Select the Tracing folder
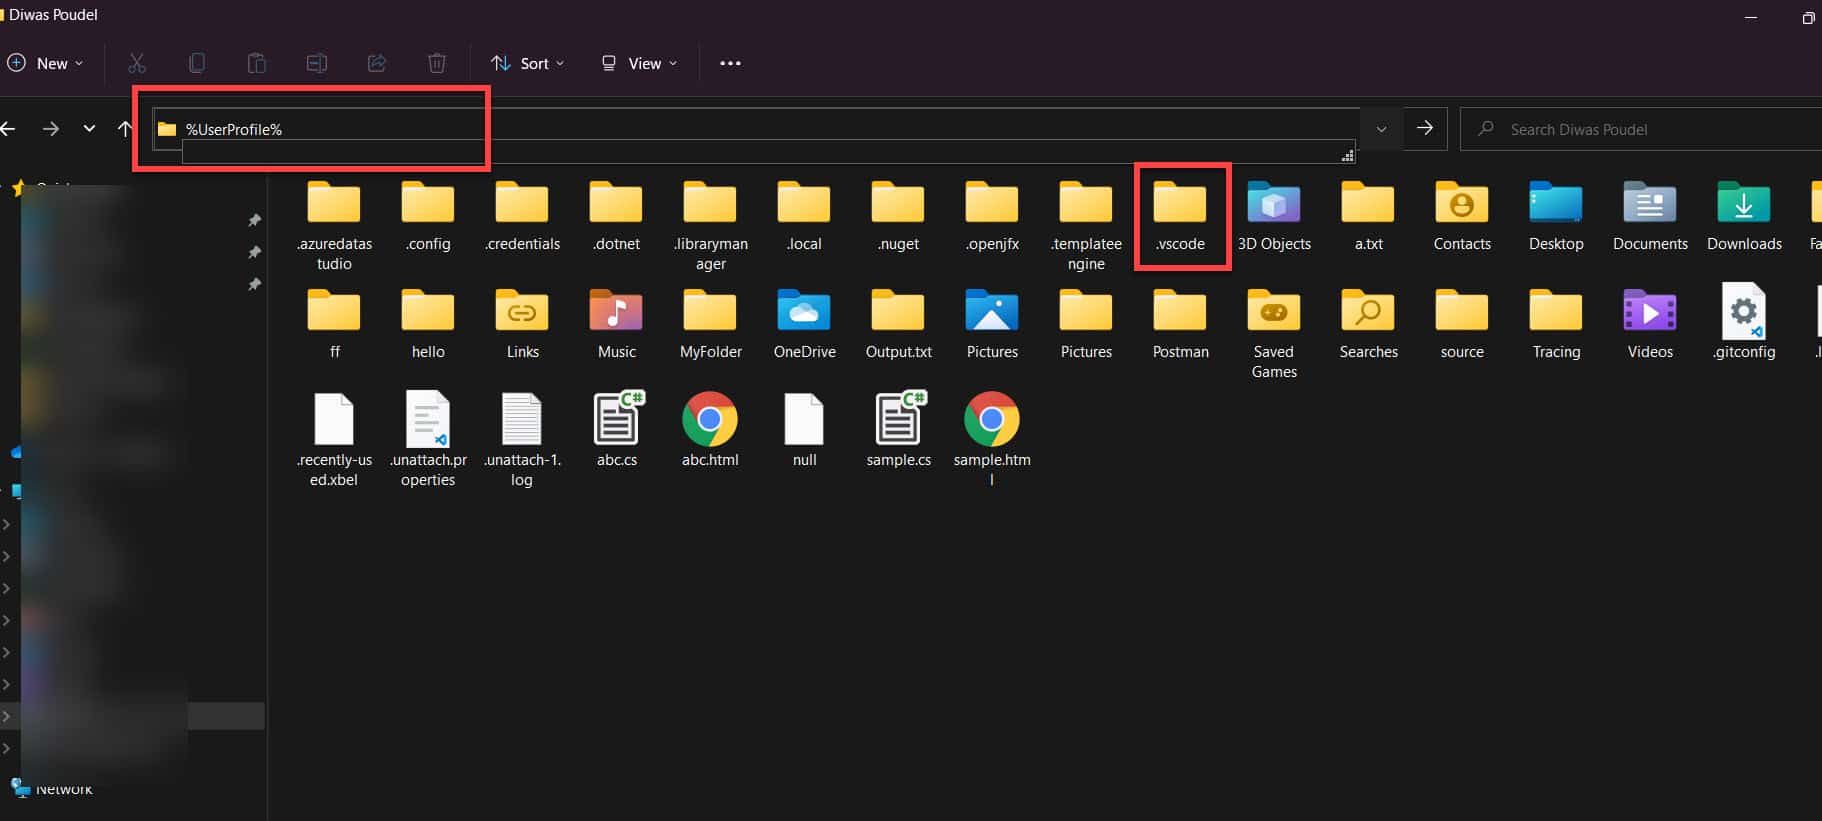This screenshot has width=1822, height=821. (x=1556, y=325)
